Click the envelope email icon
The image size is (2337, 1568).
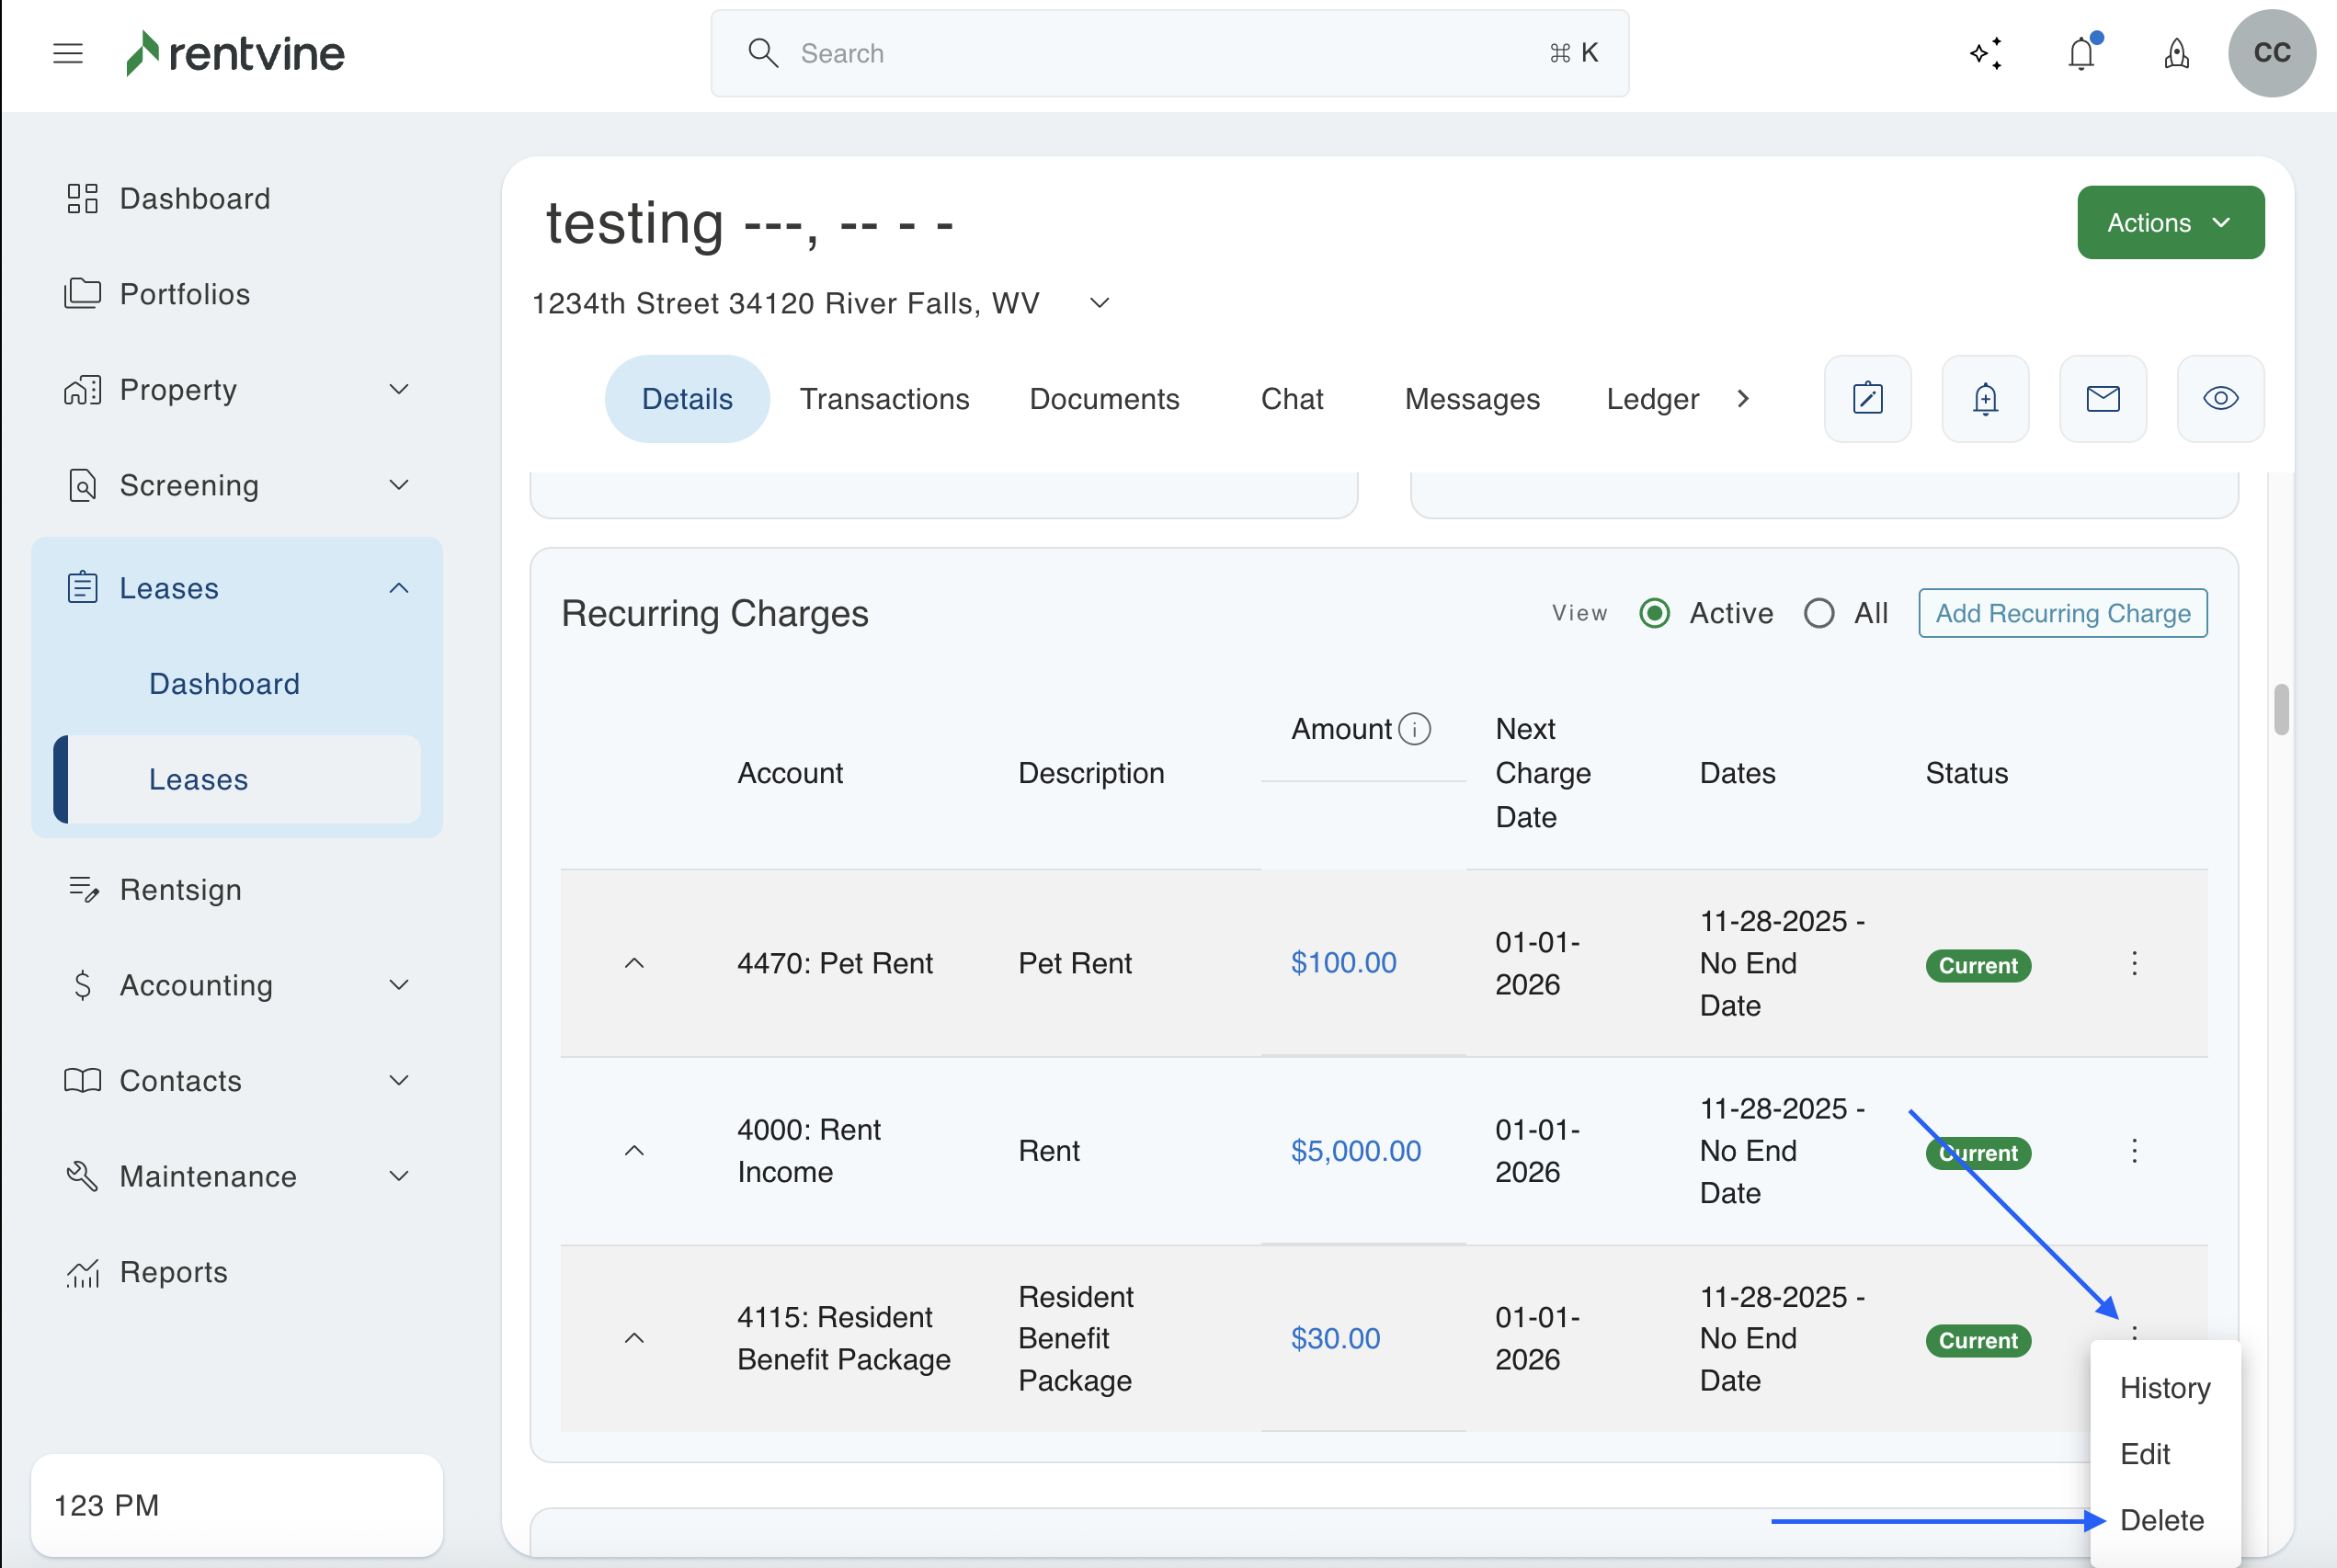[x=2103, y=399]
